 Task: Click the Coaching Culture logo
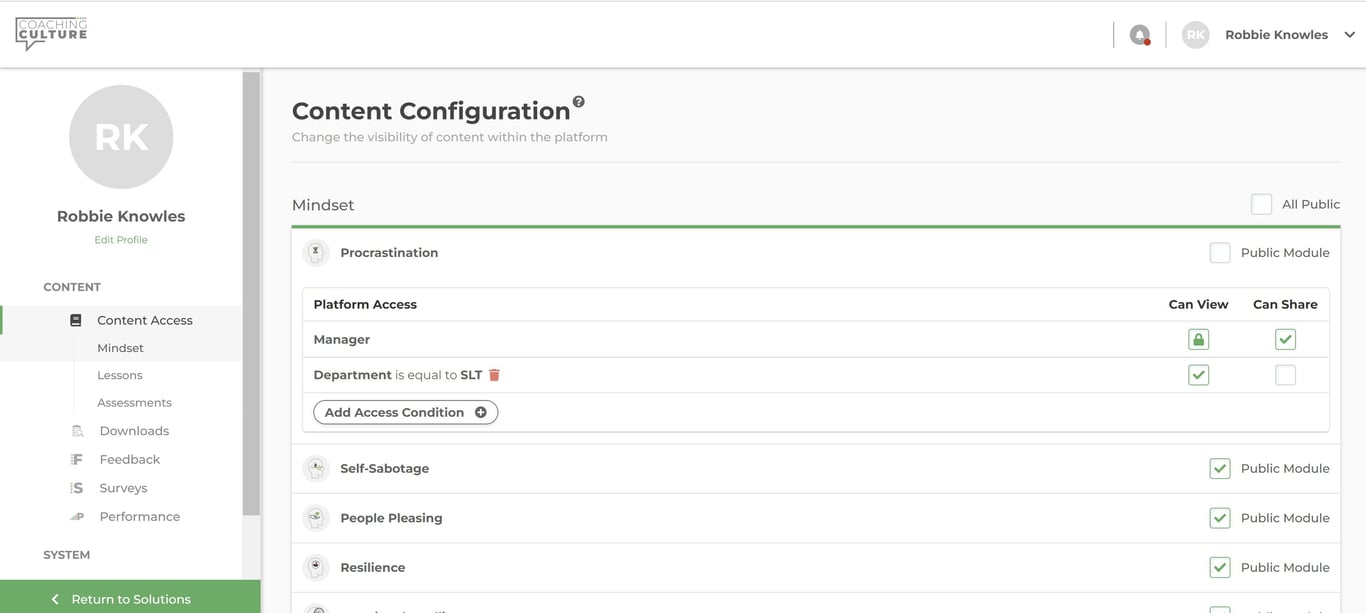(51, 34)
